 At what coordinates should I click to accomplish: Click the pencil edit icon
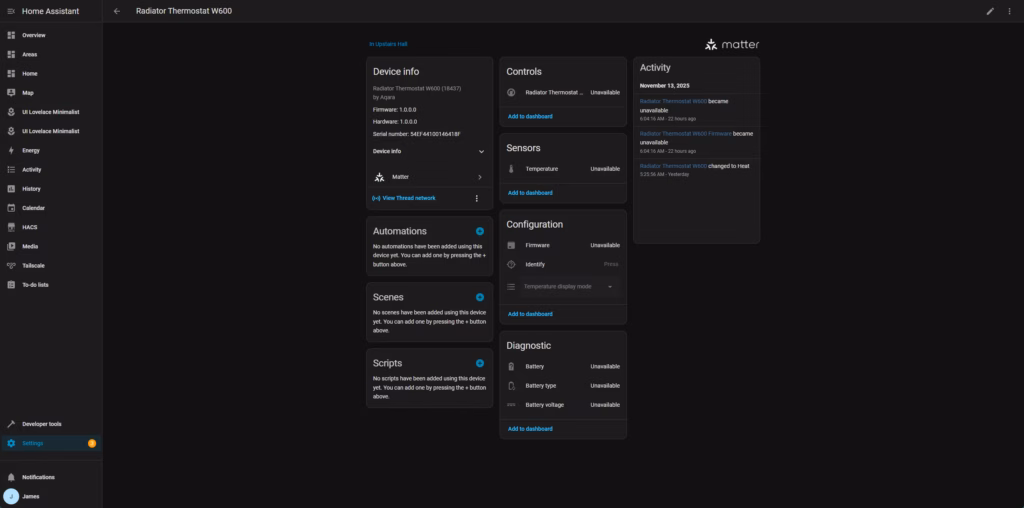(x=990, y=11)
